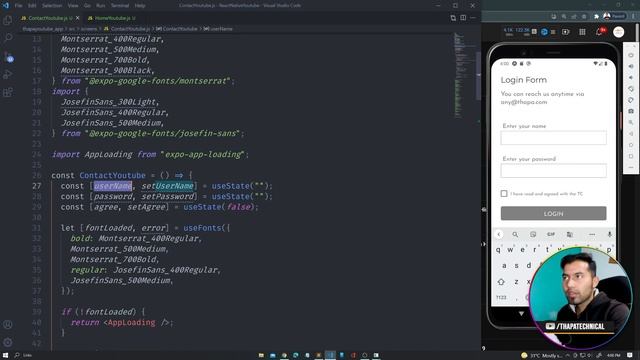Click the Paused profile chip in browser
The image size is (640, 360).
614,16
